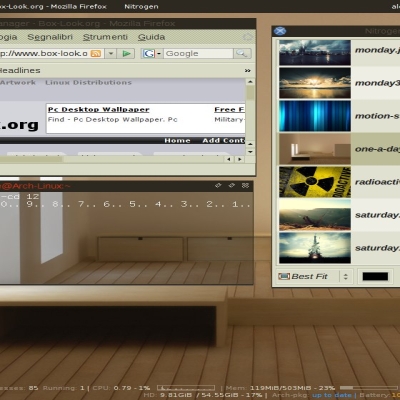Screen dimensions: 400x400
Task: Select the one-a-day room wallpaper thumbnail
Action: pos(315,149)
